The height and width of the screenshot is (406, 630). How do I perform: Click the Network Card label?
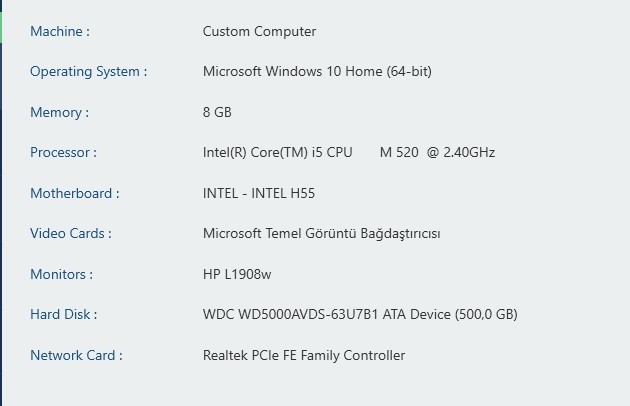click(x=76, y=355)
